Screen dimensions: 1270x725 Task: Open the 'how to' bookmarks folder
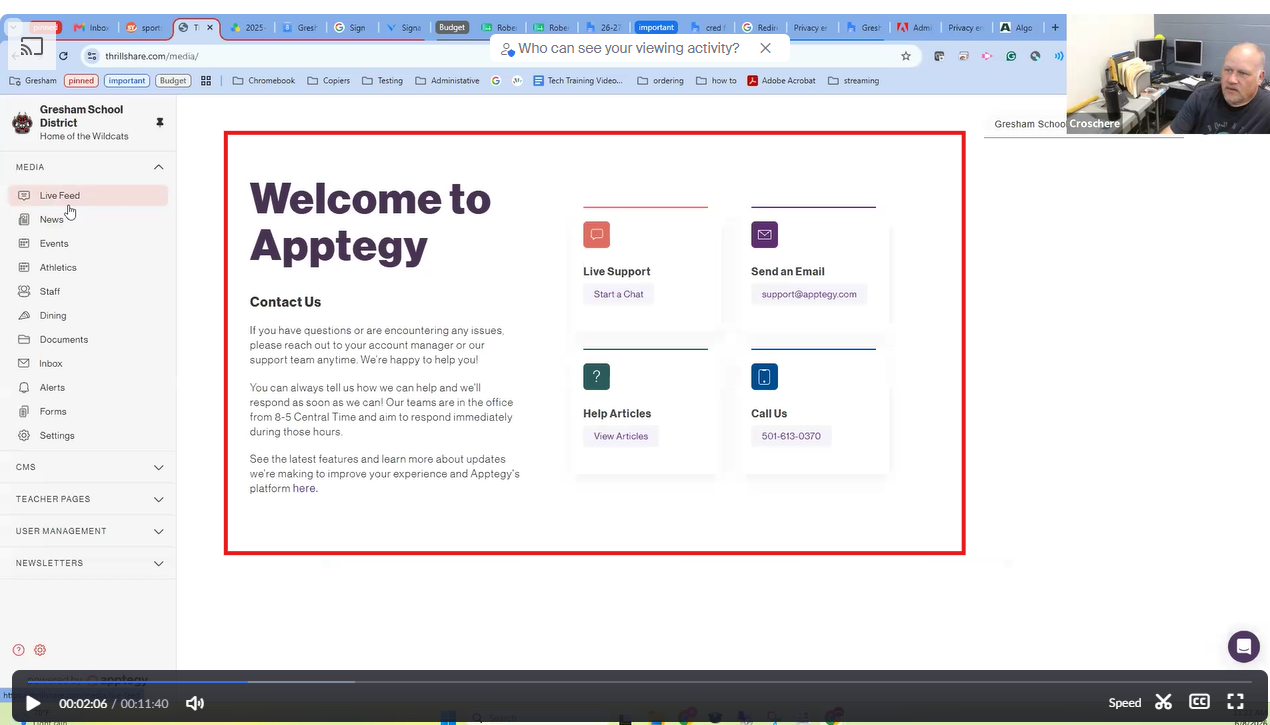tap(716, 81)
